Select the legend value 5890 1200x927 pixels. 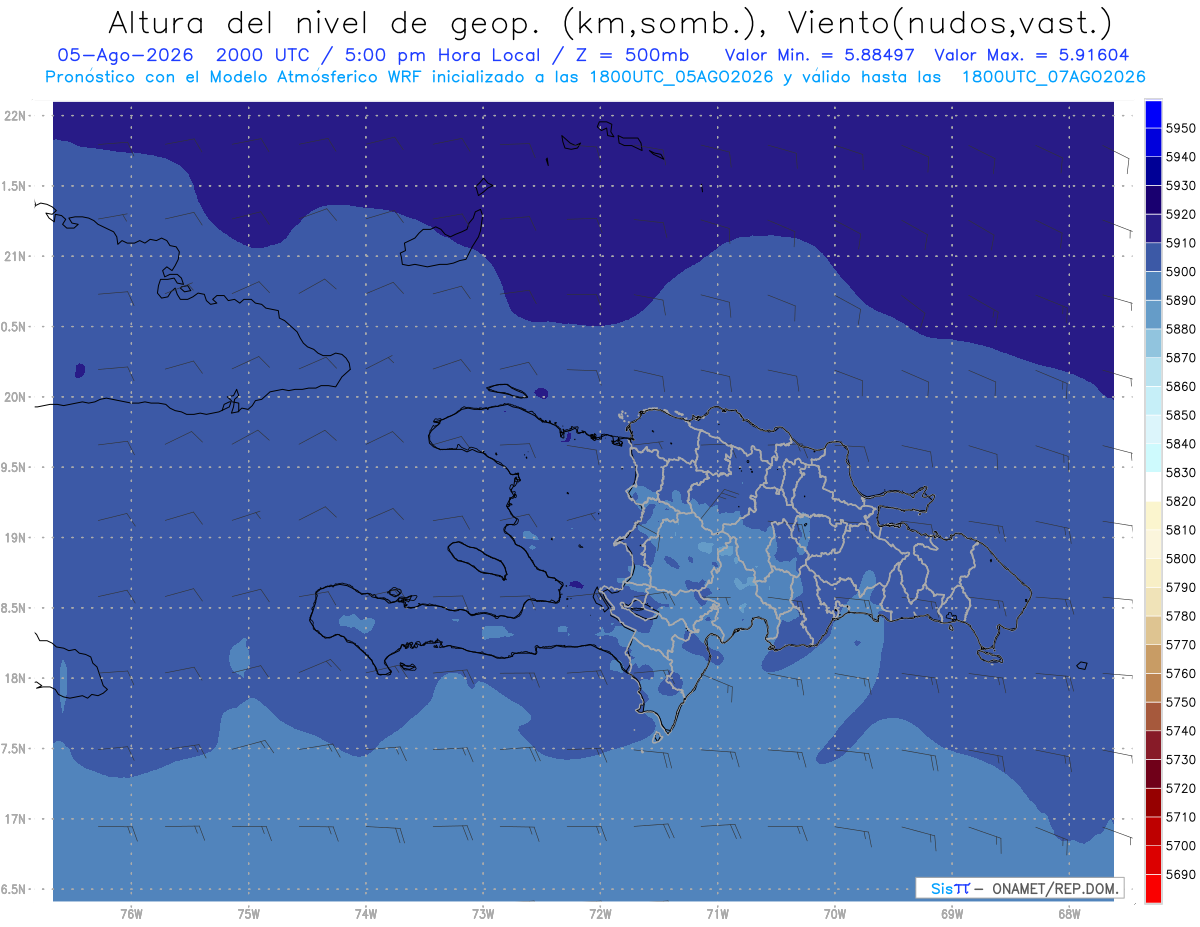pyautogui.click(x=1180, y=300)
